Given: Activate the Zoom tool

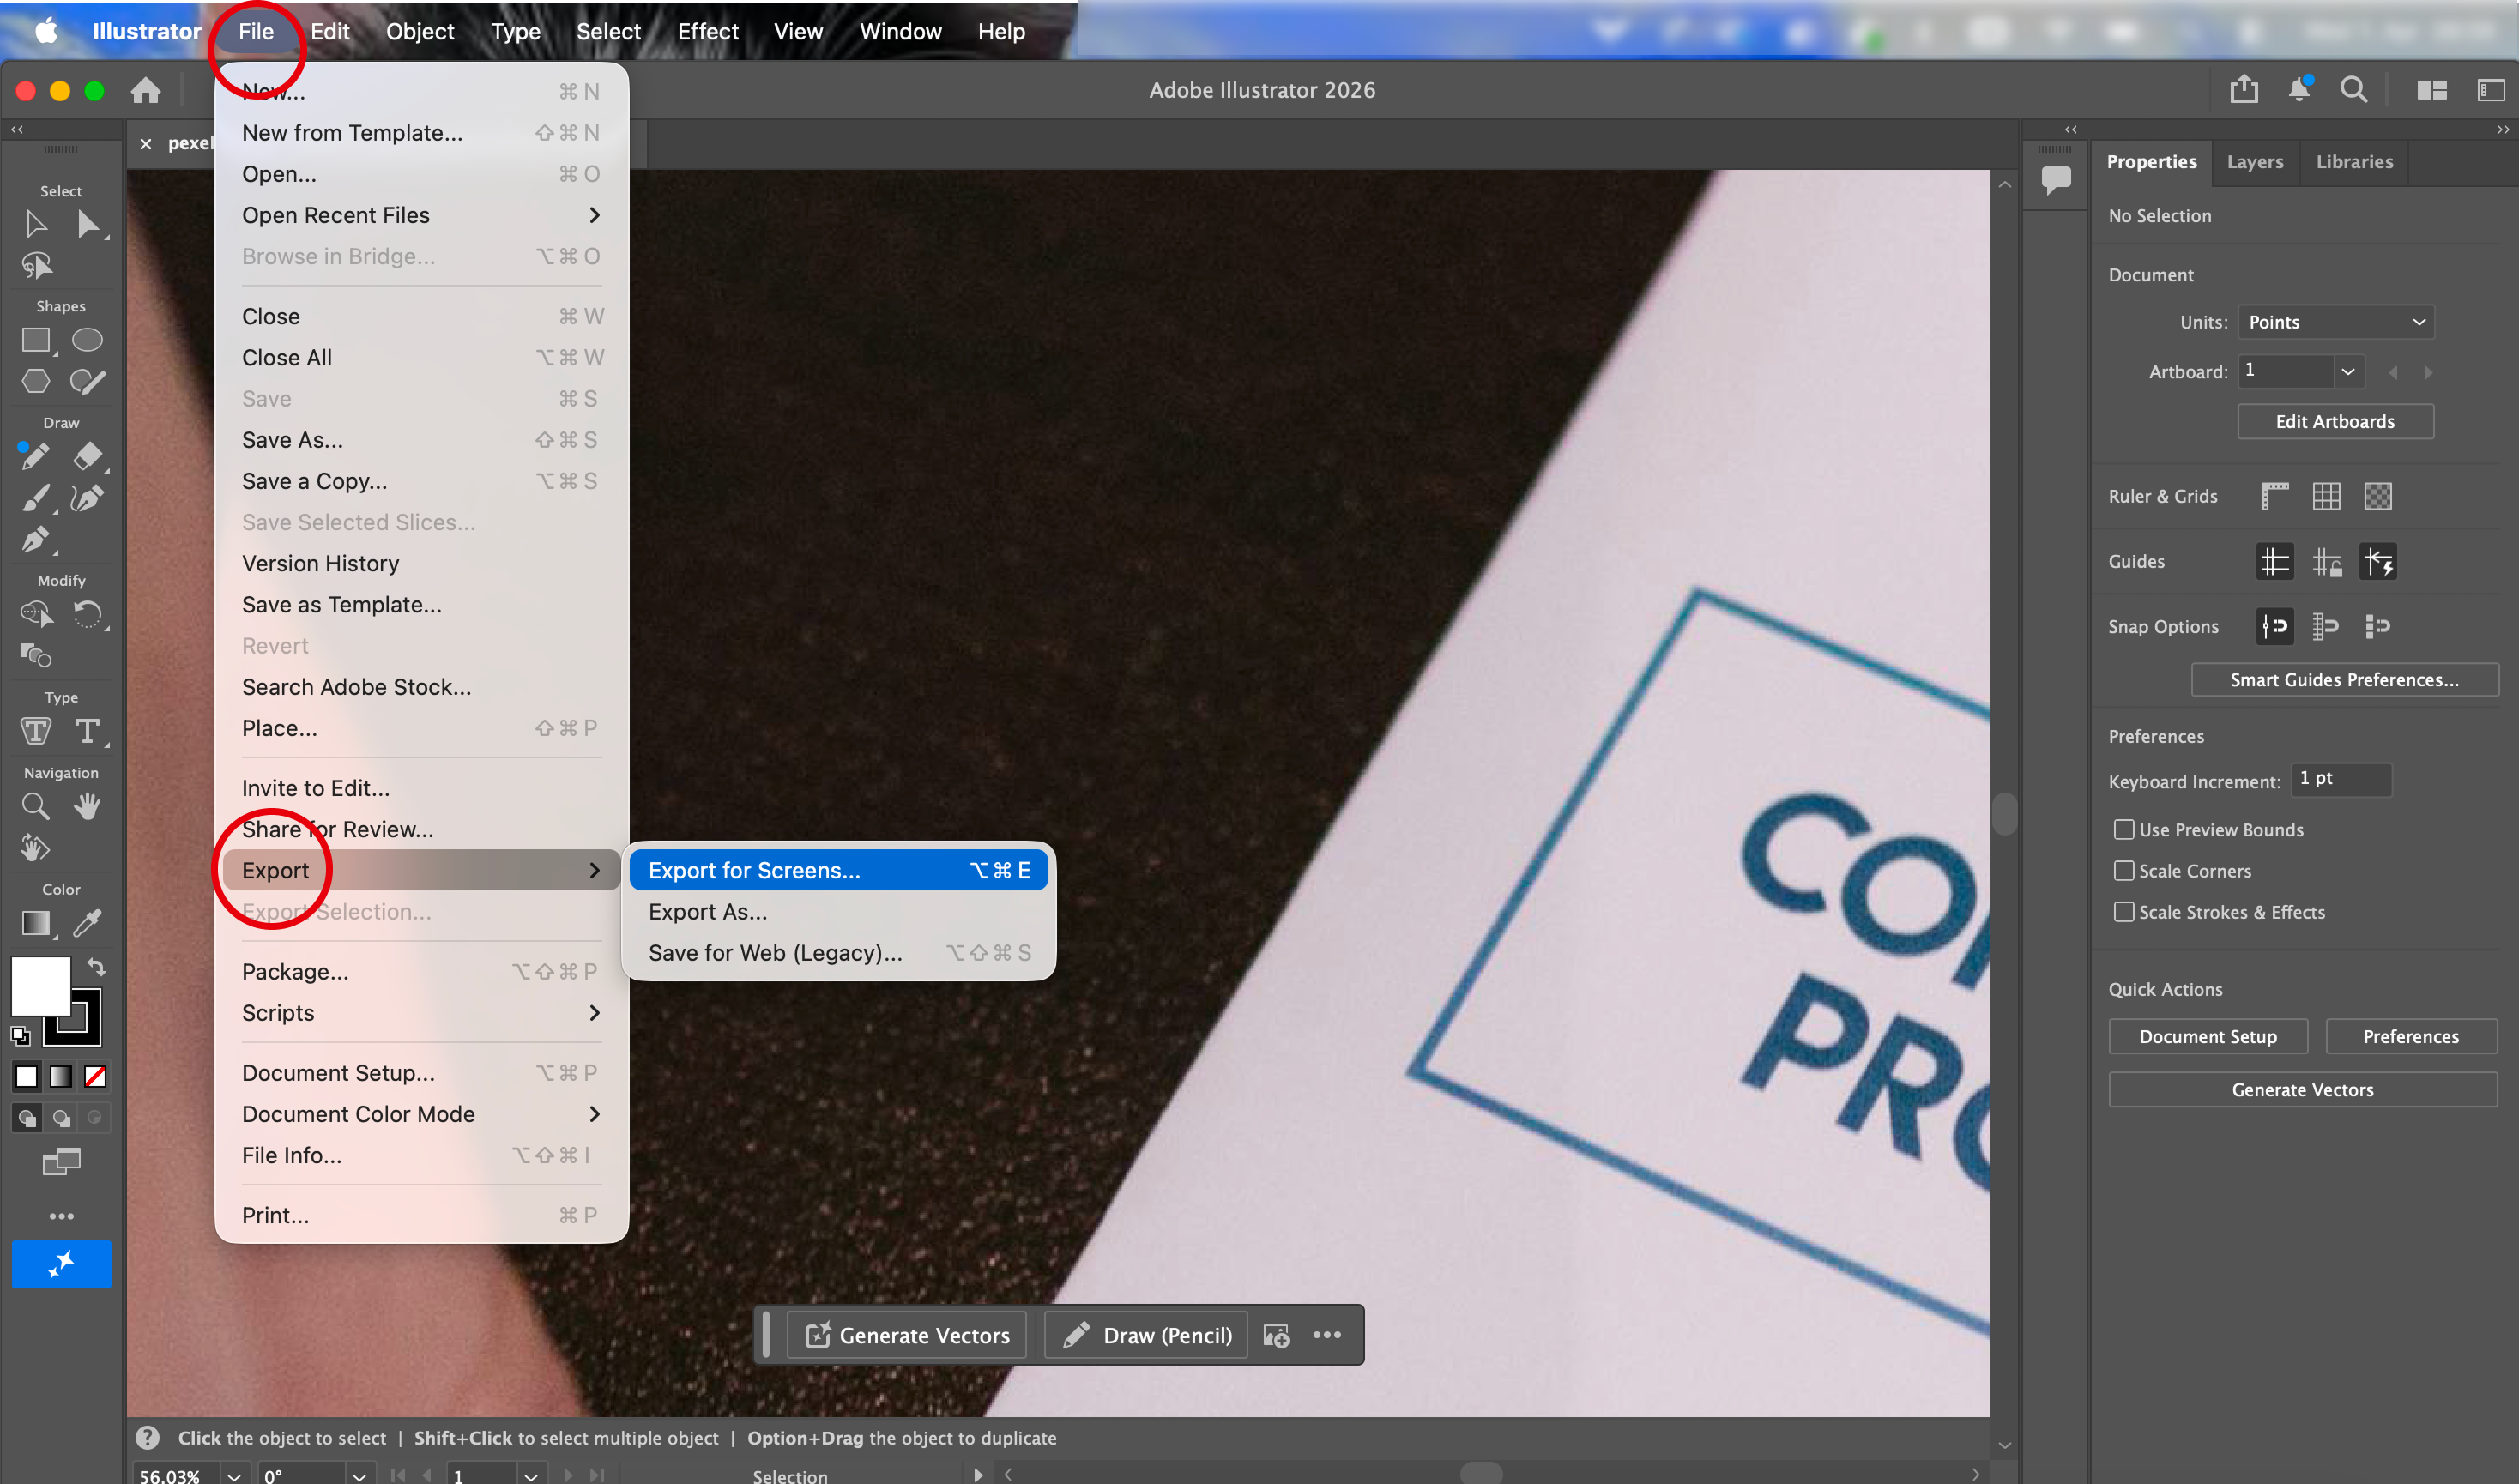Looking at the screenshot, I should [x=36, y=806].
